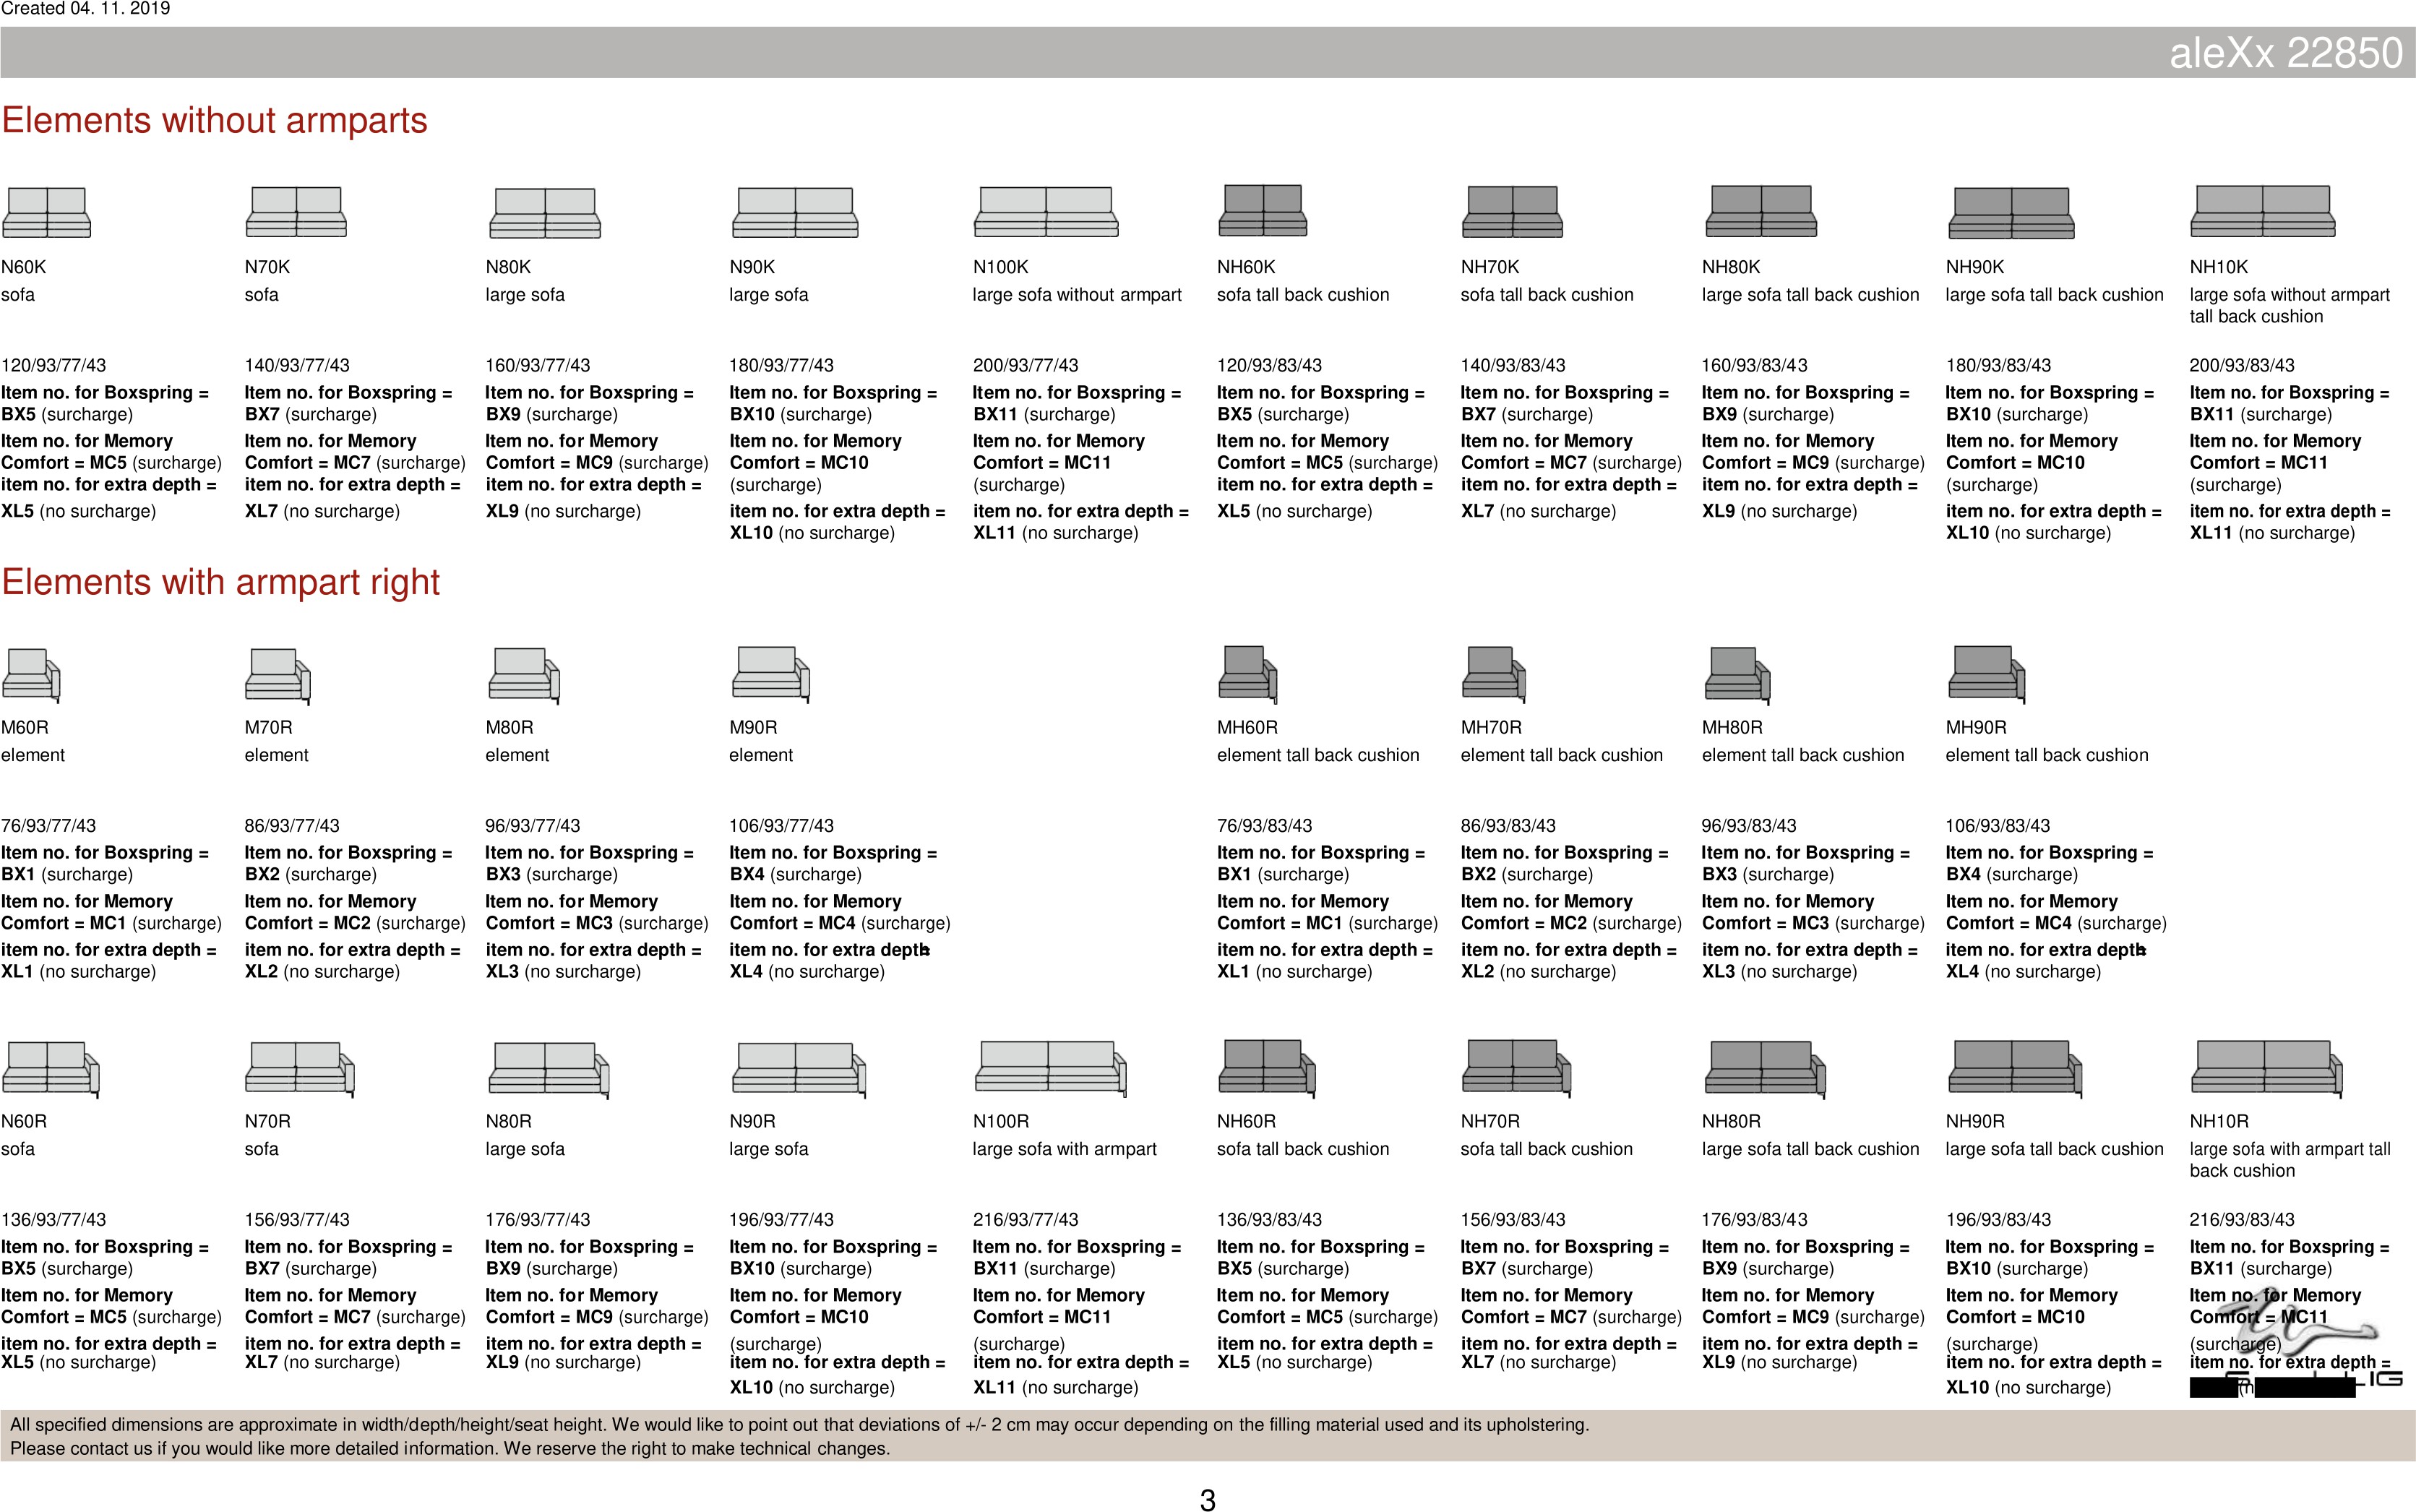Click the N60R sofa illustration

tap(51, 1068)
